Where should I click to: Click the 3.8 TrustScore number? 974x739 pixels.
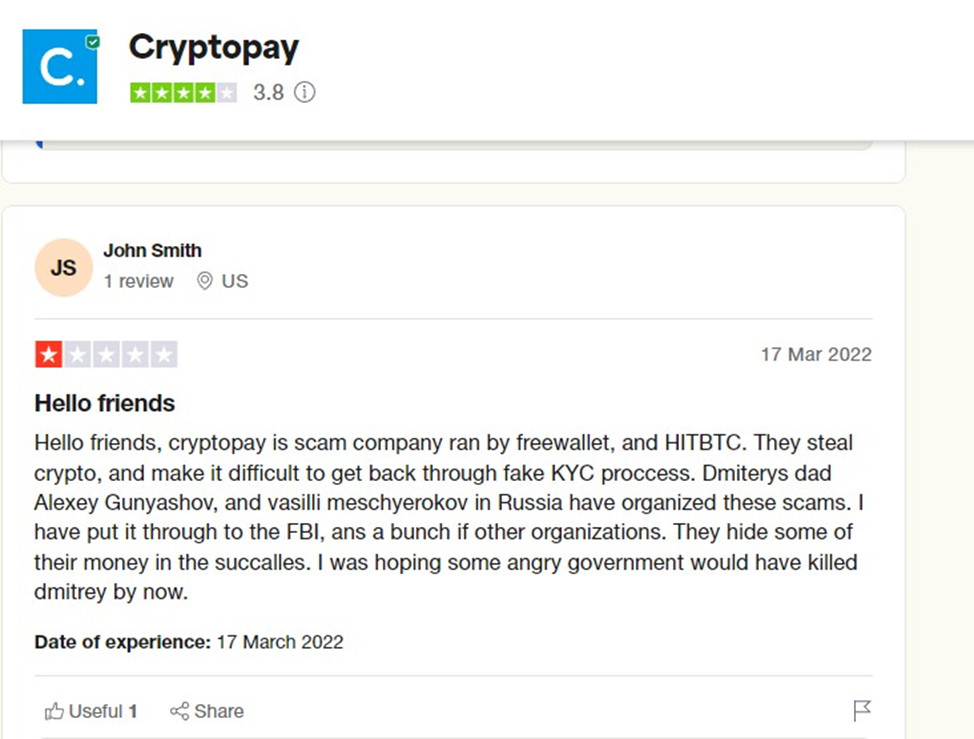click(268, 93)
